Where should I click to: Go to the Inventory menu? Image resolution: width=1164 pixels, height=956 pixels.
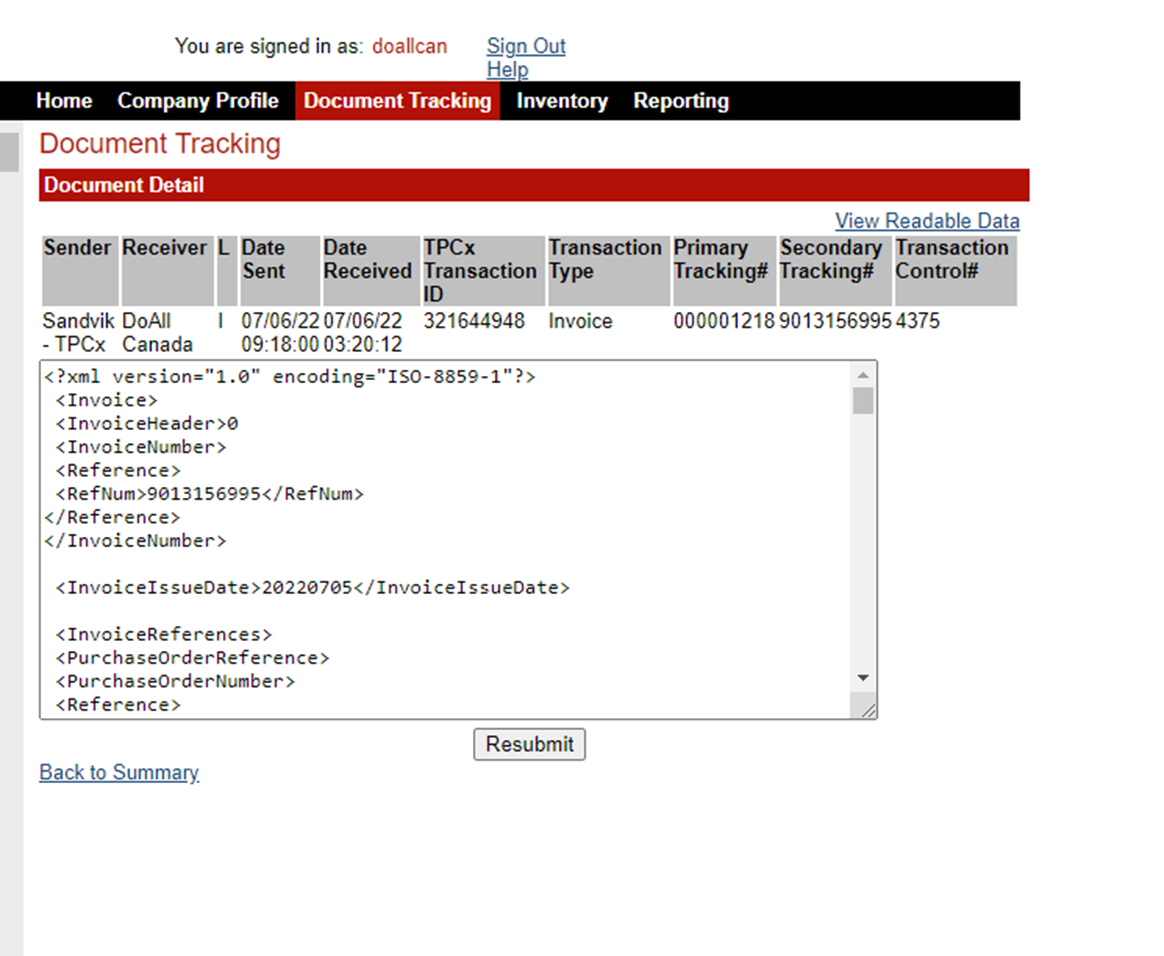pyautogui.click(x=561, y=101)
